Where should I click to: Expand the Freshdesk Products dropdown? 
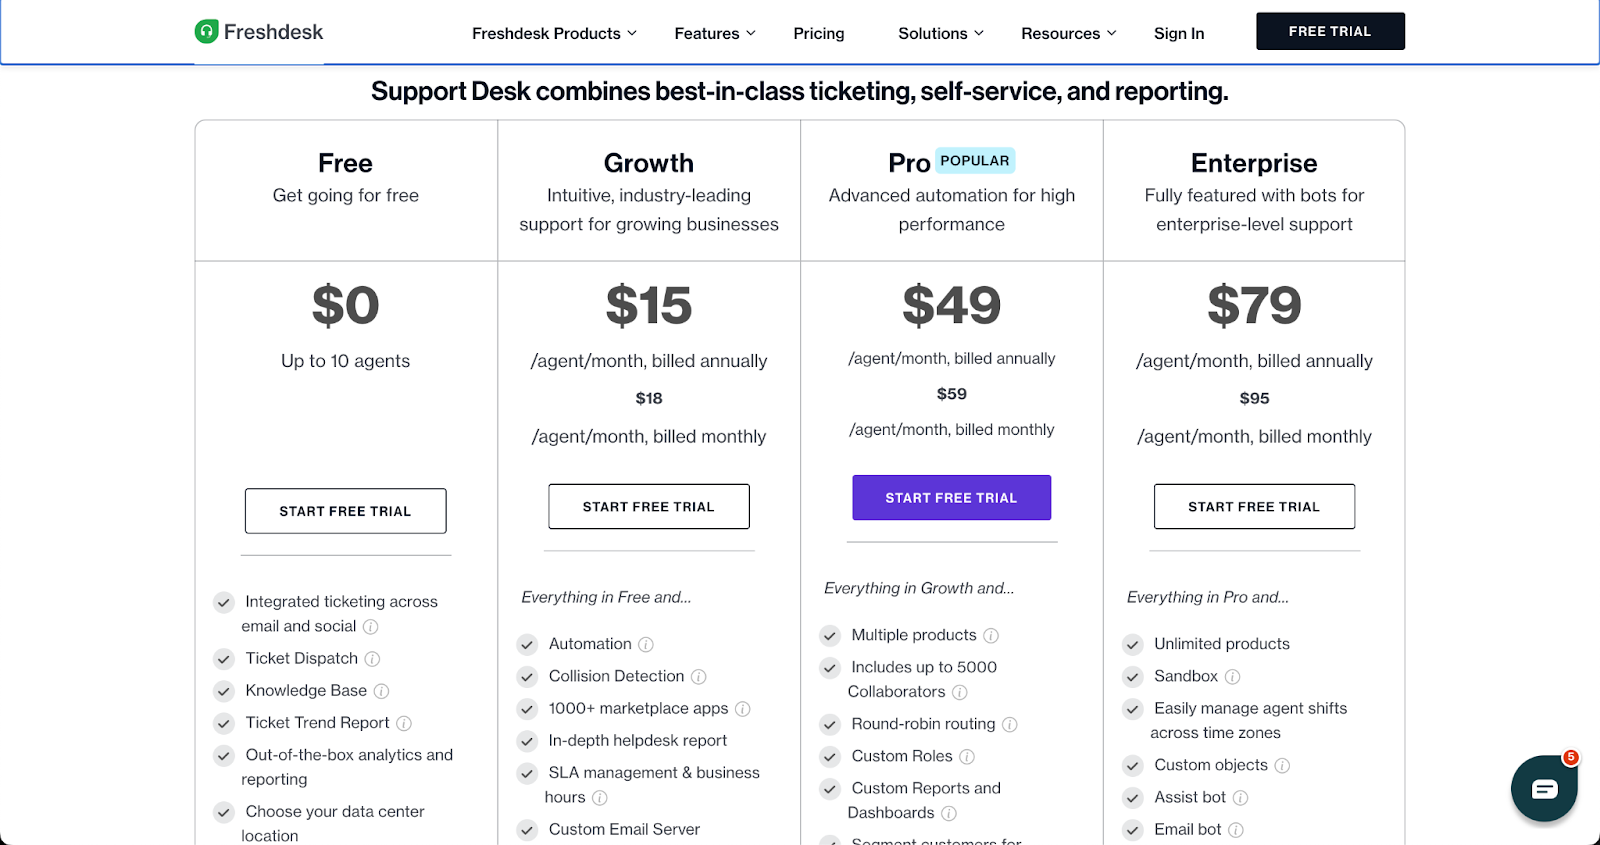pos(554,33)
